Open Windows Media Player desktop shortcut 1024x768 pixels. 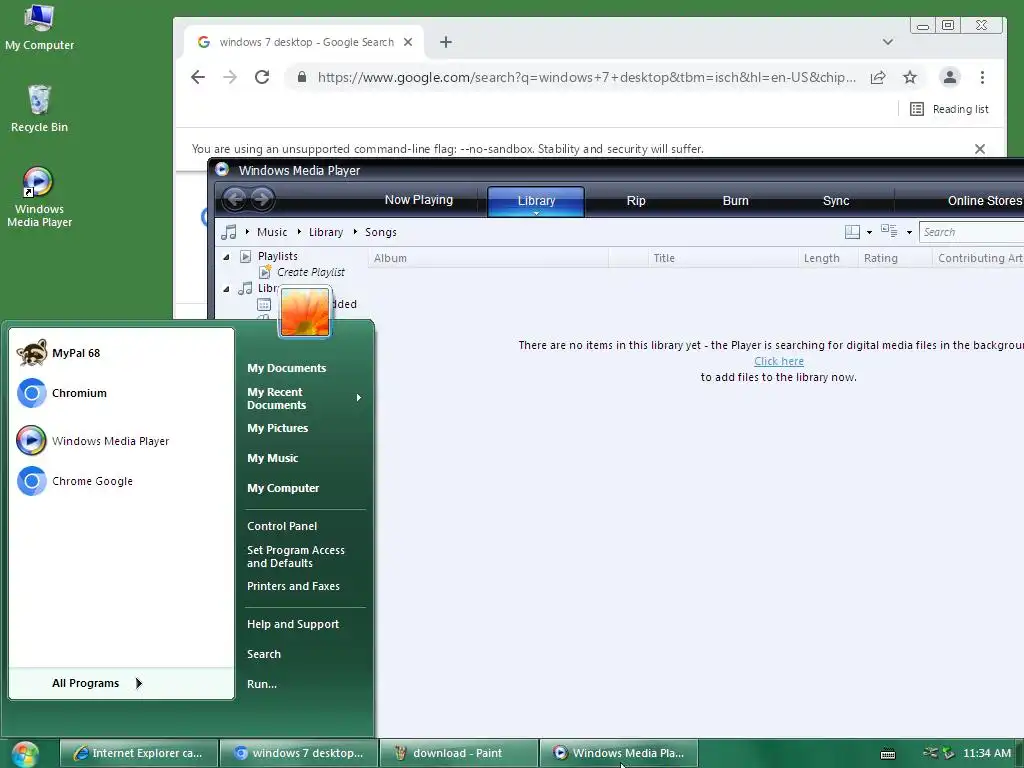39,197
